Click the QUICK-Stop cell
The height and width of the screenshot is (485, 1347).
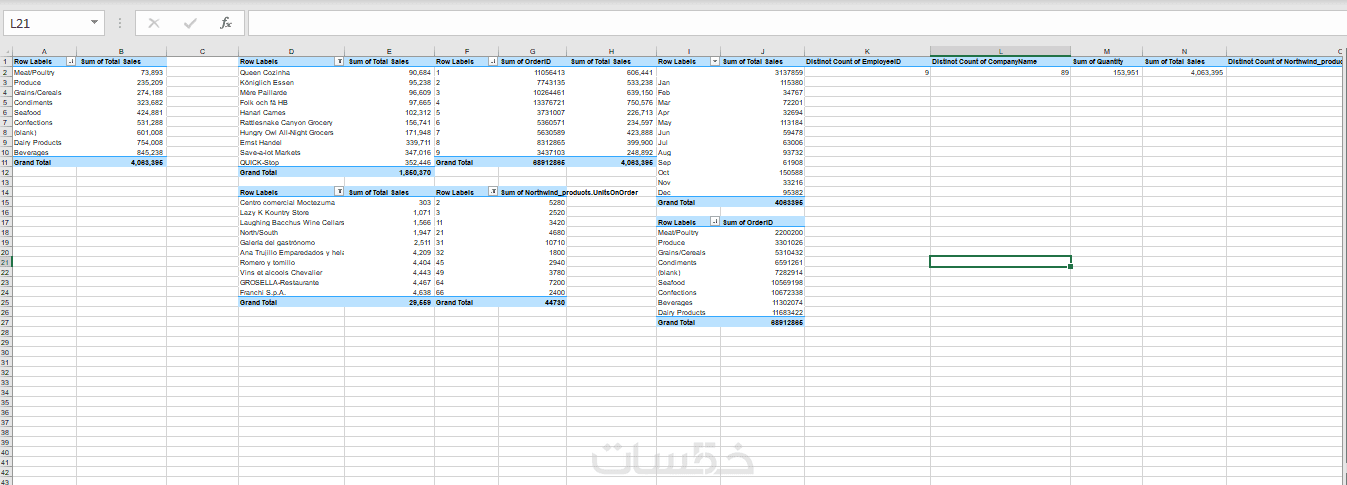point(291,162)
